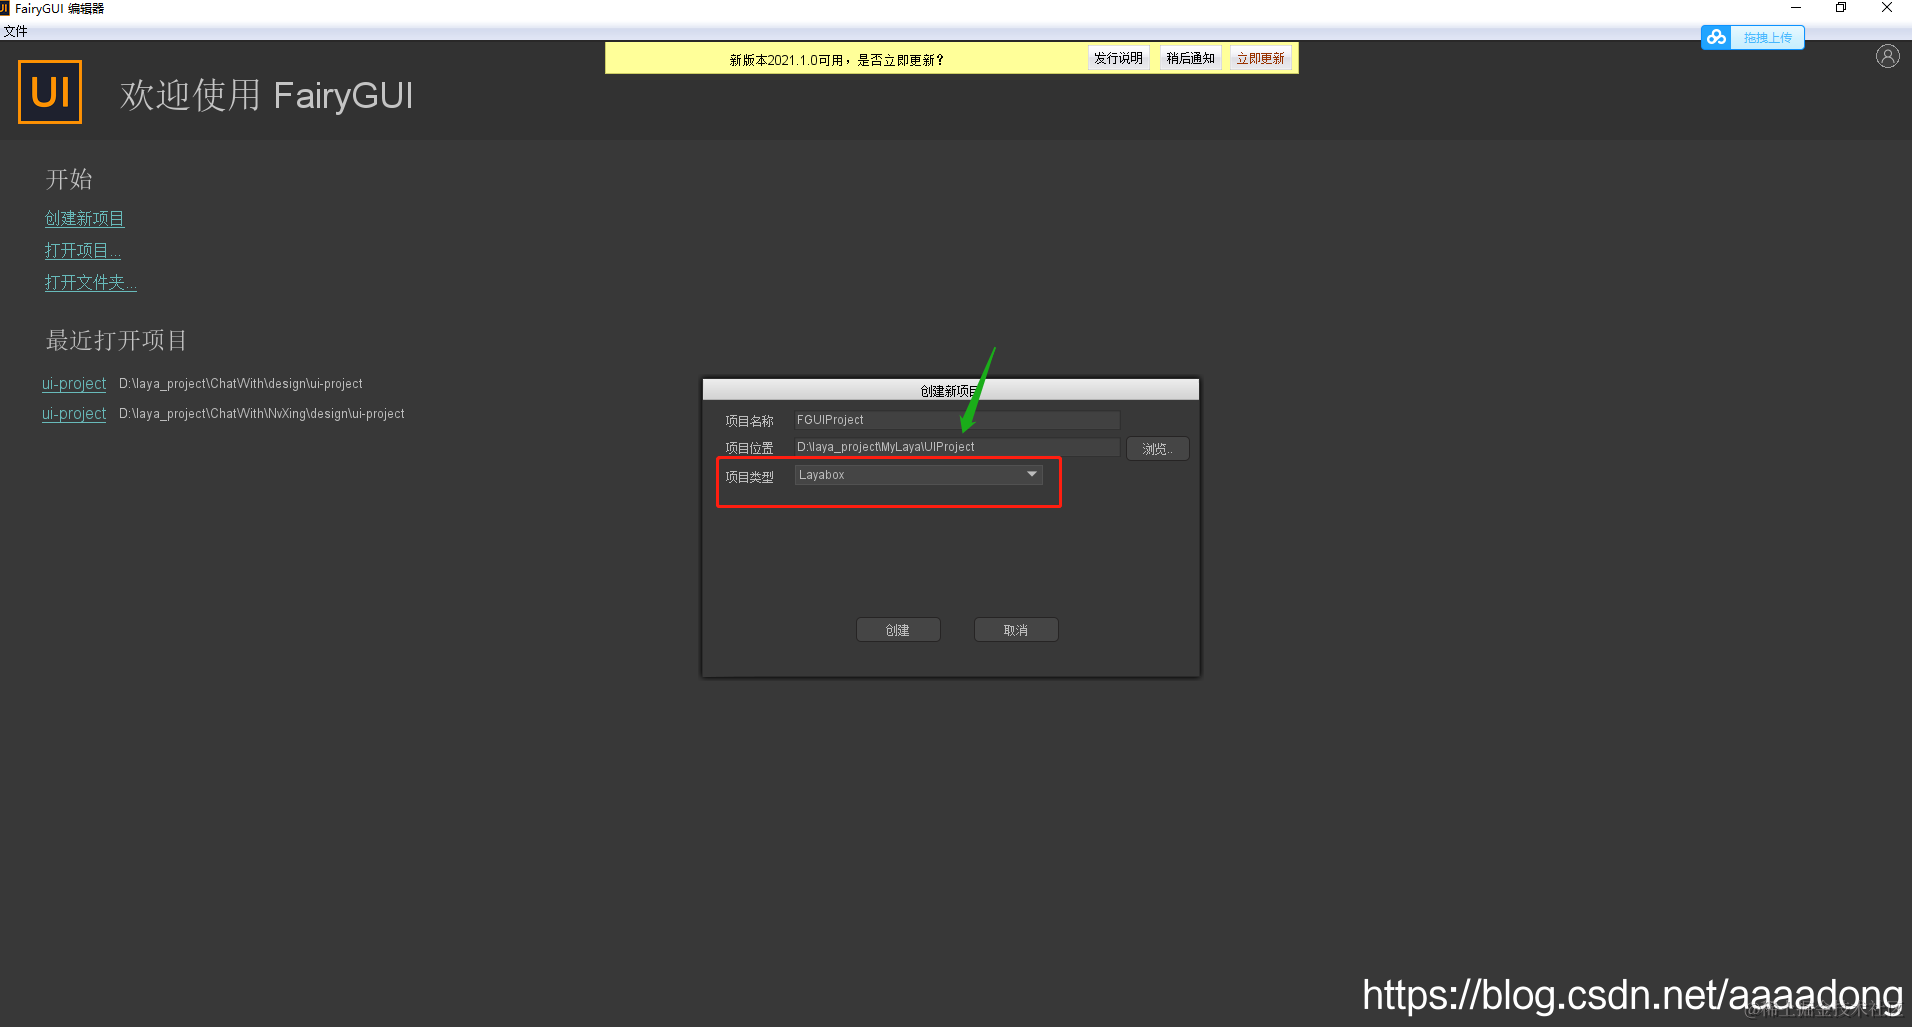Minimize the FairyGUI editor window
Viewport: 1912px width, 1027px height.
(x=1796, y=8)
